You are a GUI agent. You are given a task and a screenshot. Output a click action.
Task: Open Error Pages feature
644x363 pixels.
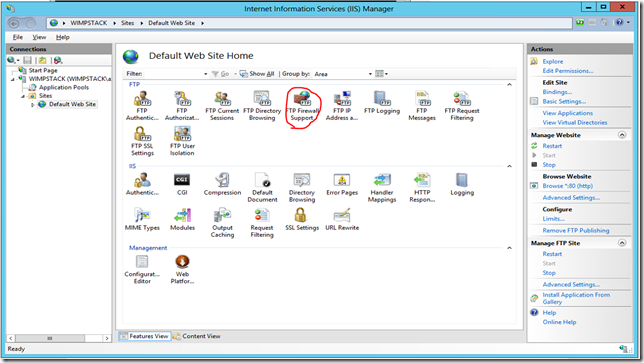pos(342,184)
